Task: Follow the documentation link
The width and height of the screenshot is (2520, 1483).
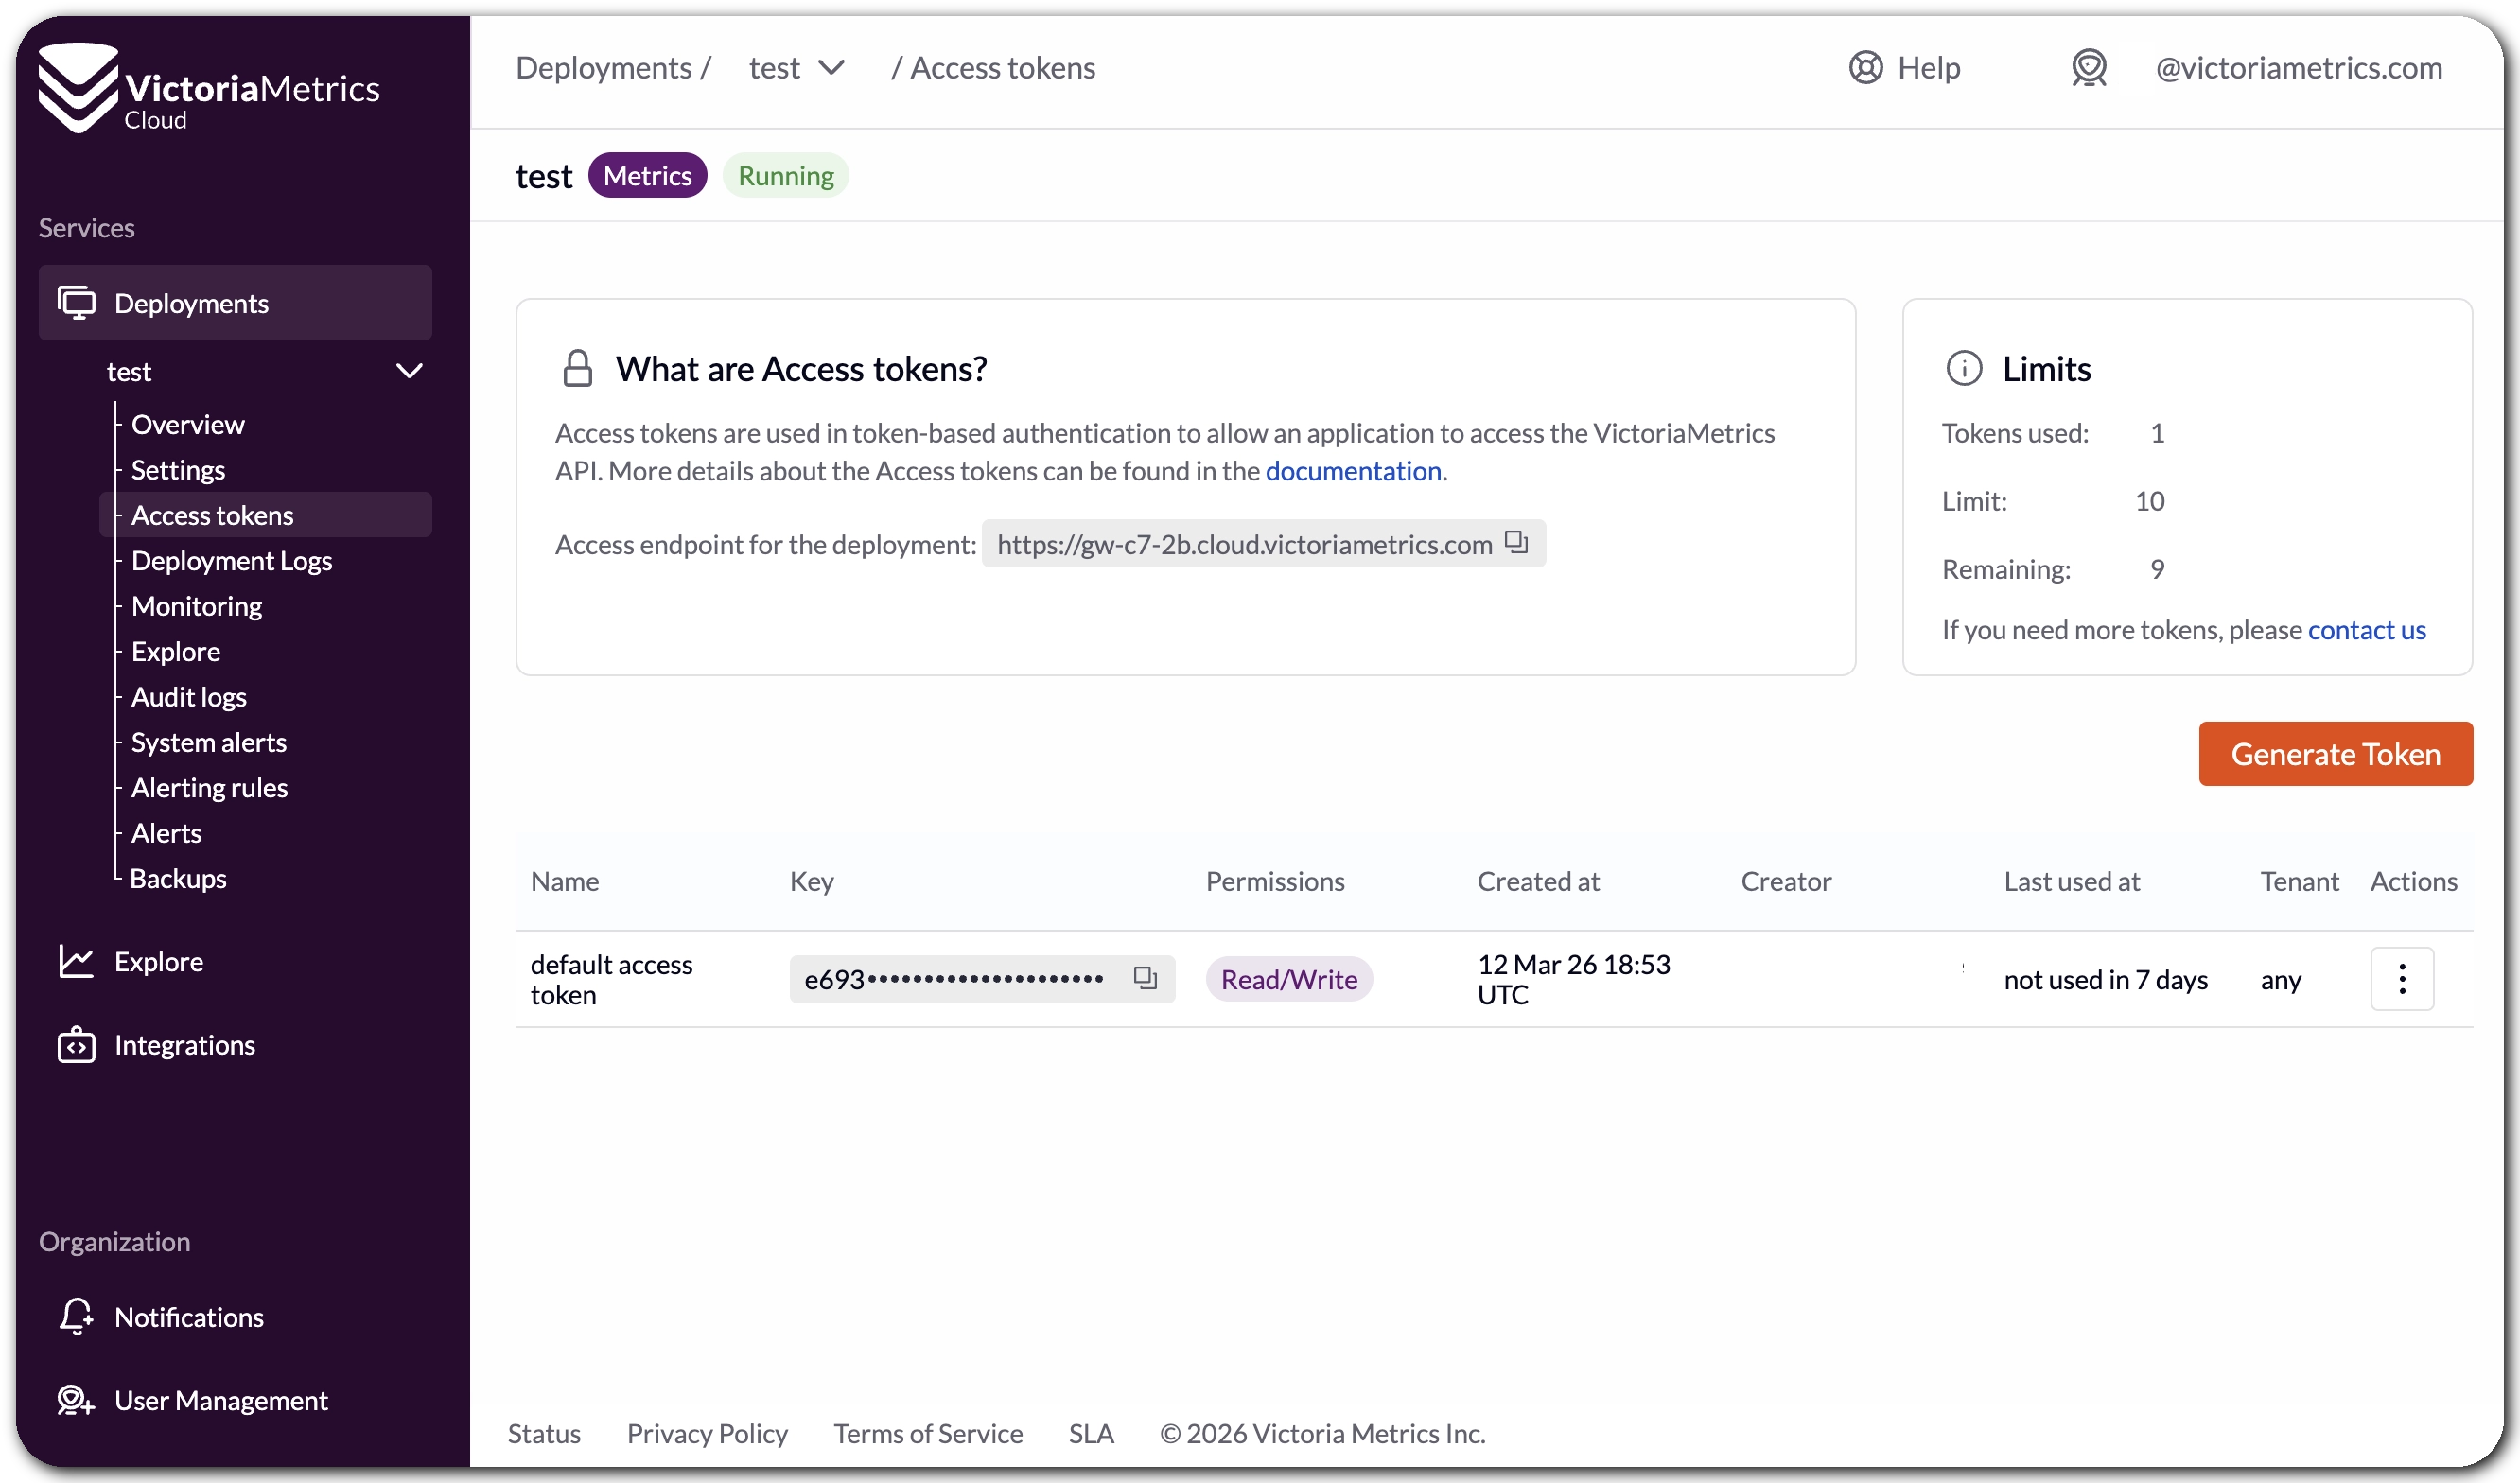Action: 1352,470
